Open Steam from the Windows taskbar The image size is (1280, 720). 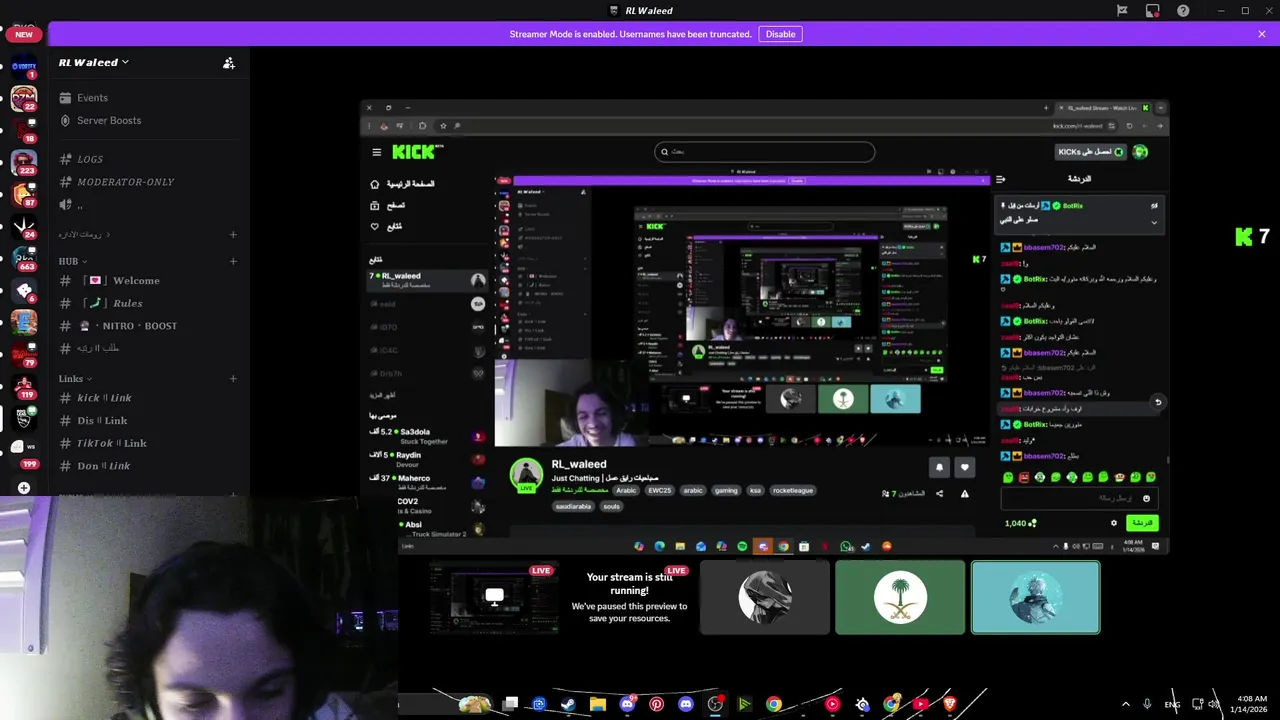[568, 704]
